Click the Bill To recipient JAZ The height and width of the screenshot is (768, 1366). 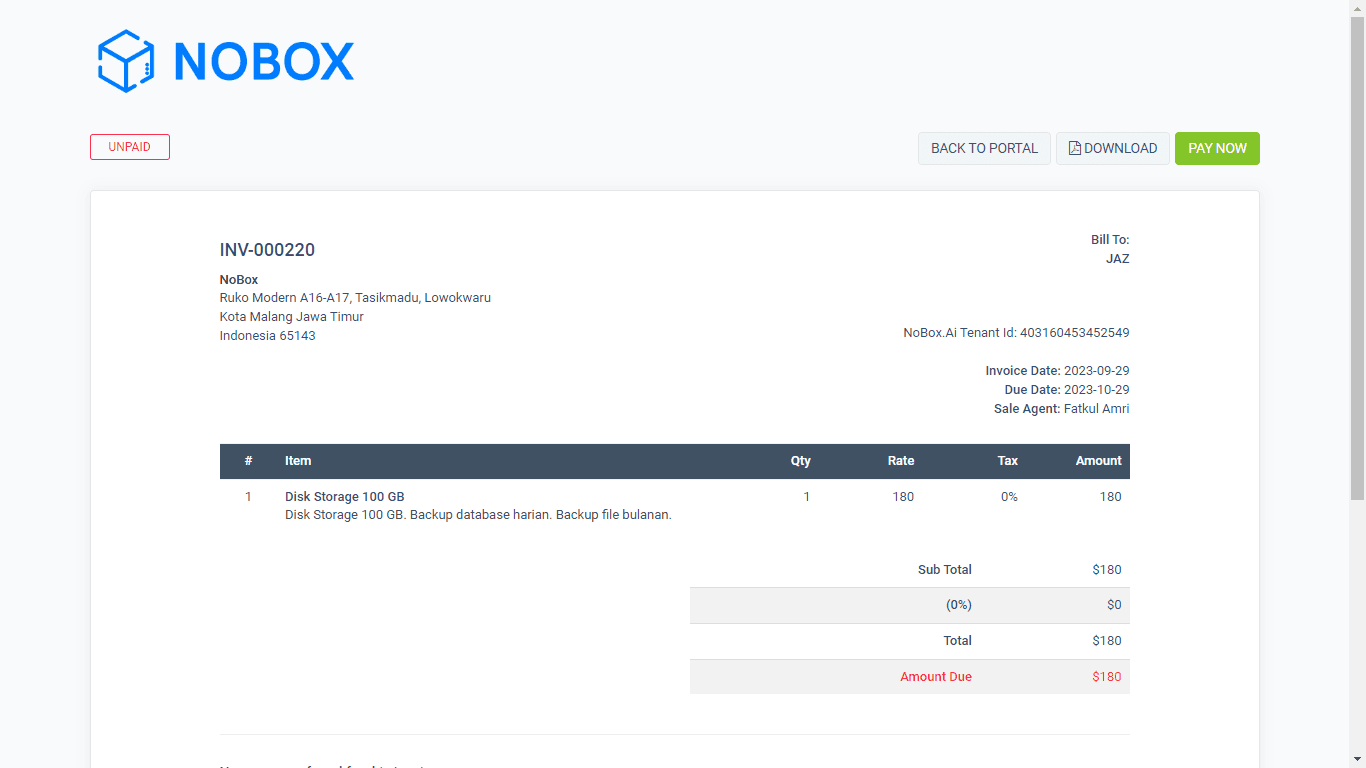pos(1118,258)
